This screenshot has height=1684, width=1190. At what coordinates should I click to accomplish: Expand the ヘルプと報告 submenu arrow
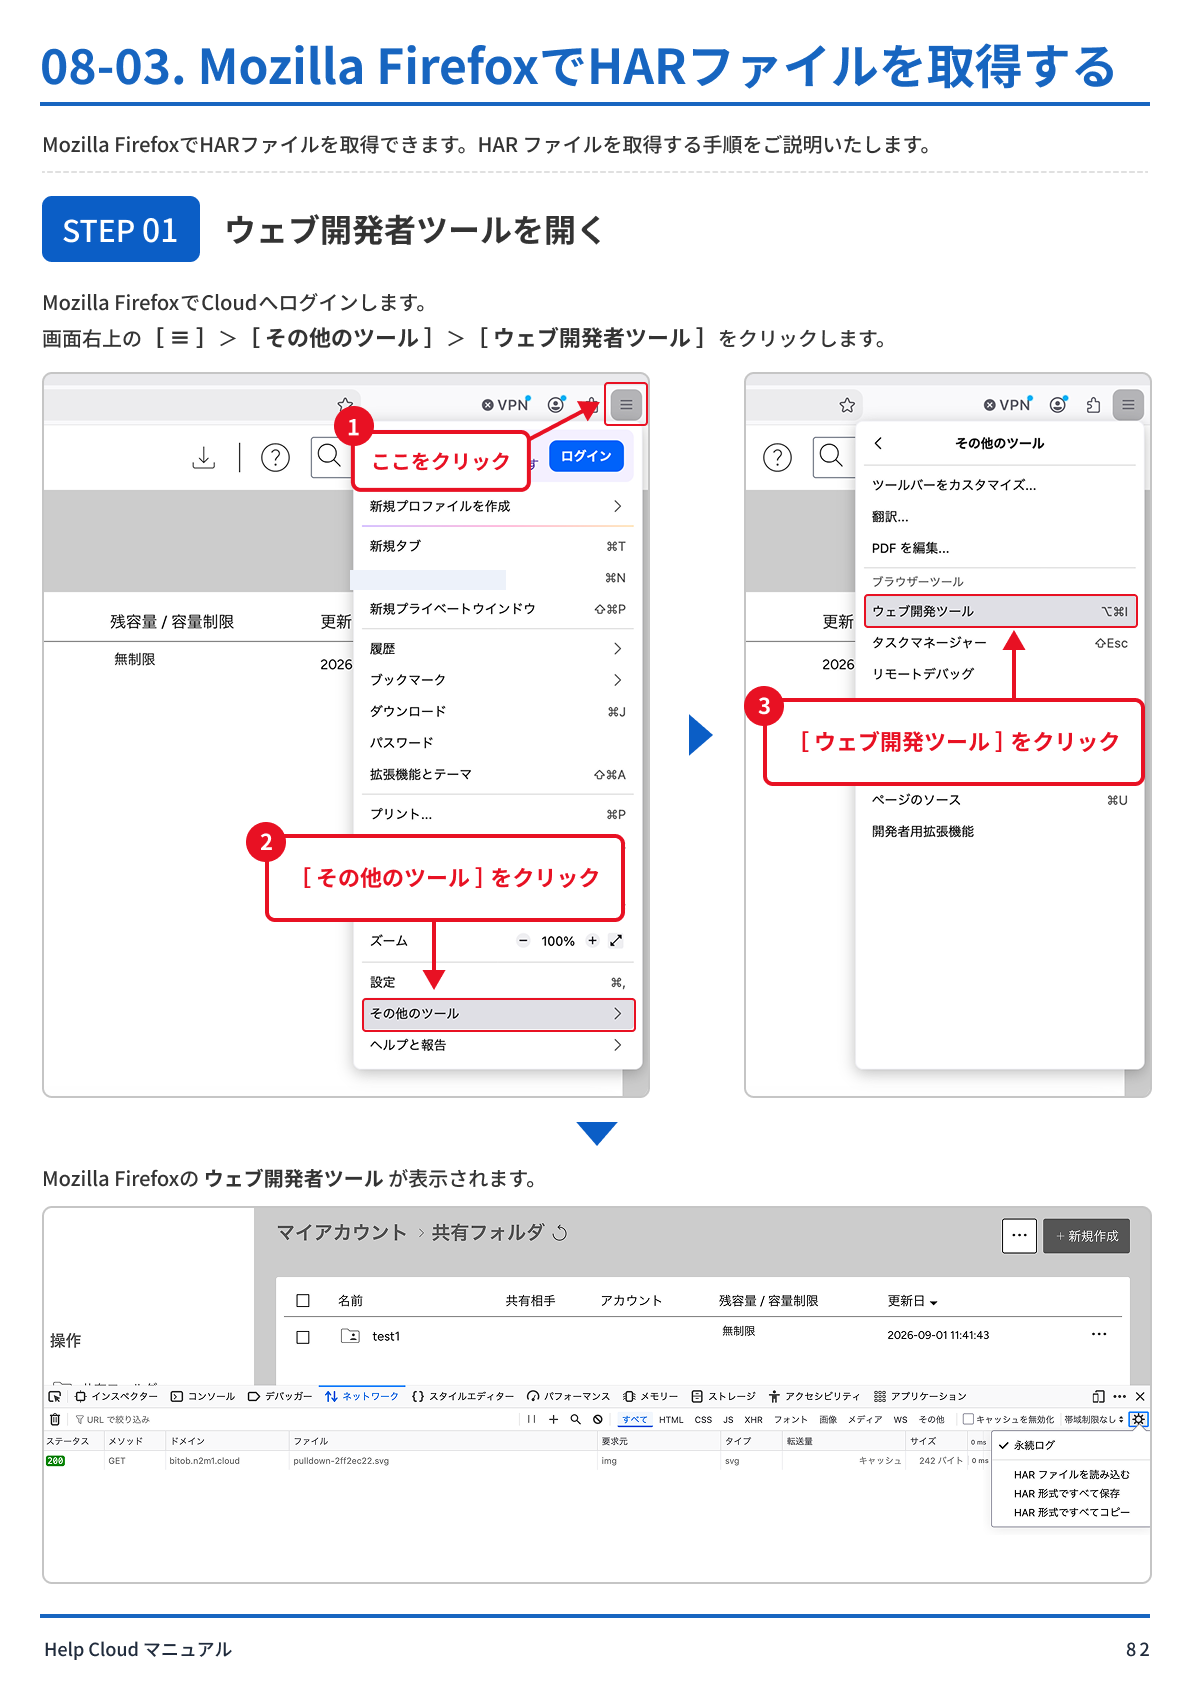point(617,1045)
